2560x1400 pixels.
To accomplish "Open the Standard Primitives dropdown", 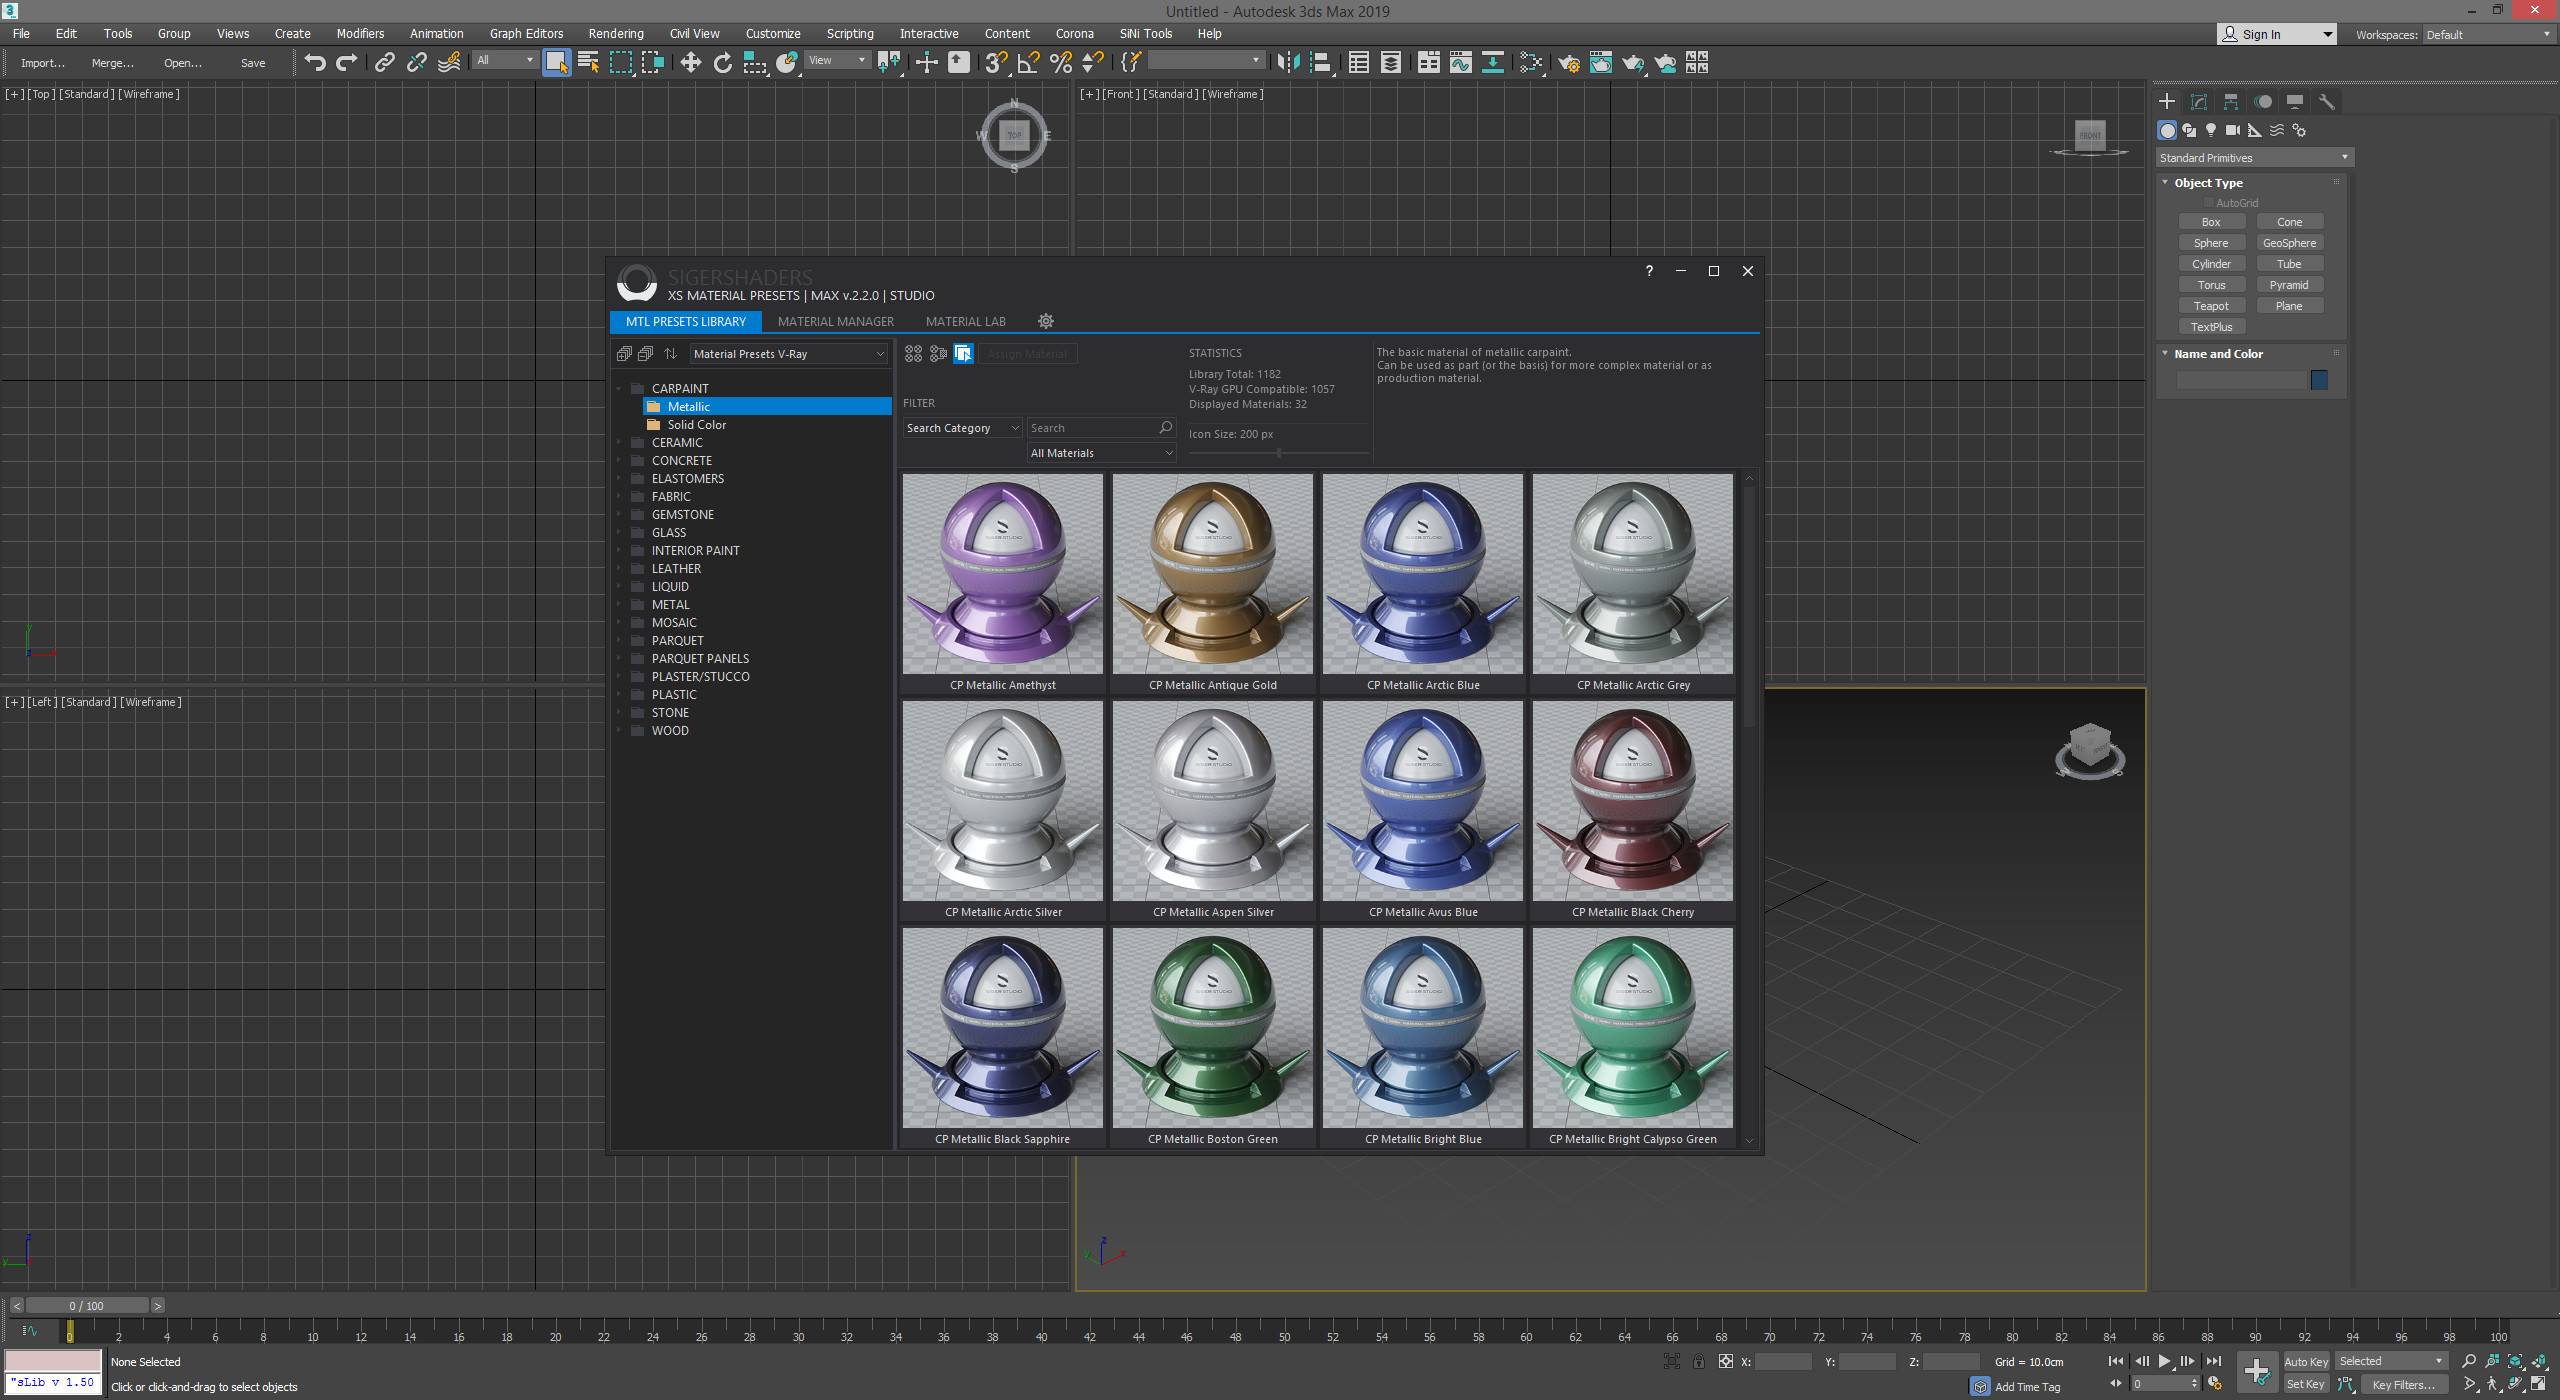I will [x=2254, y=158].
